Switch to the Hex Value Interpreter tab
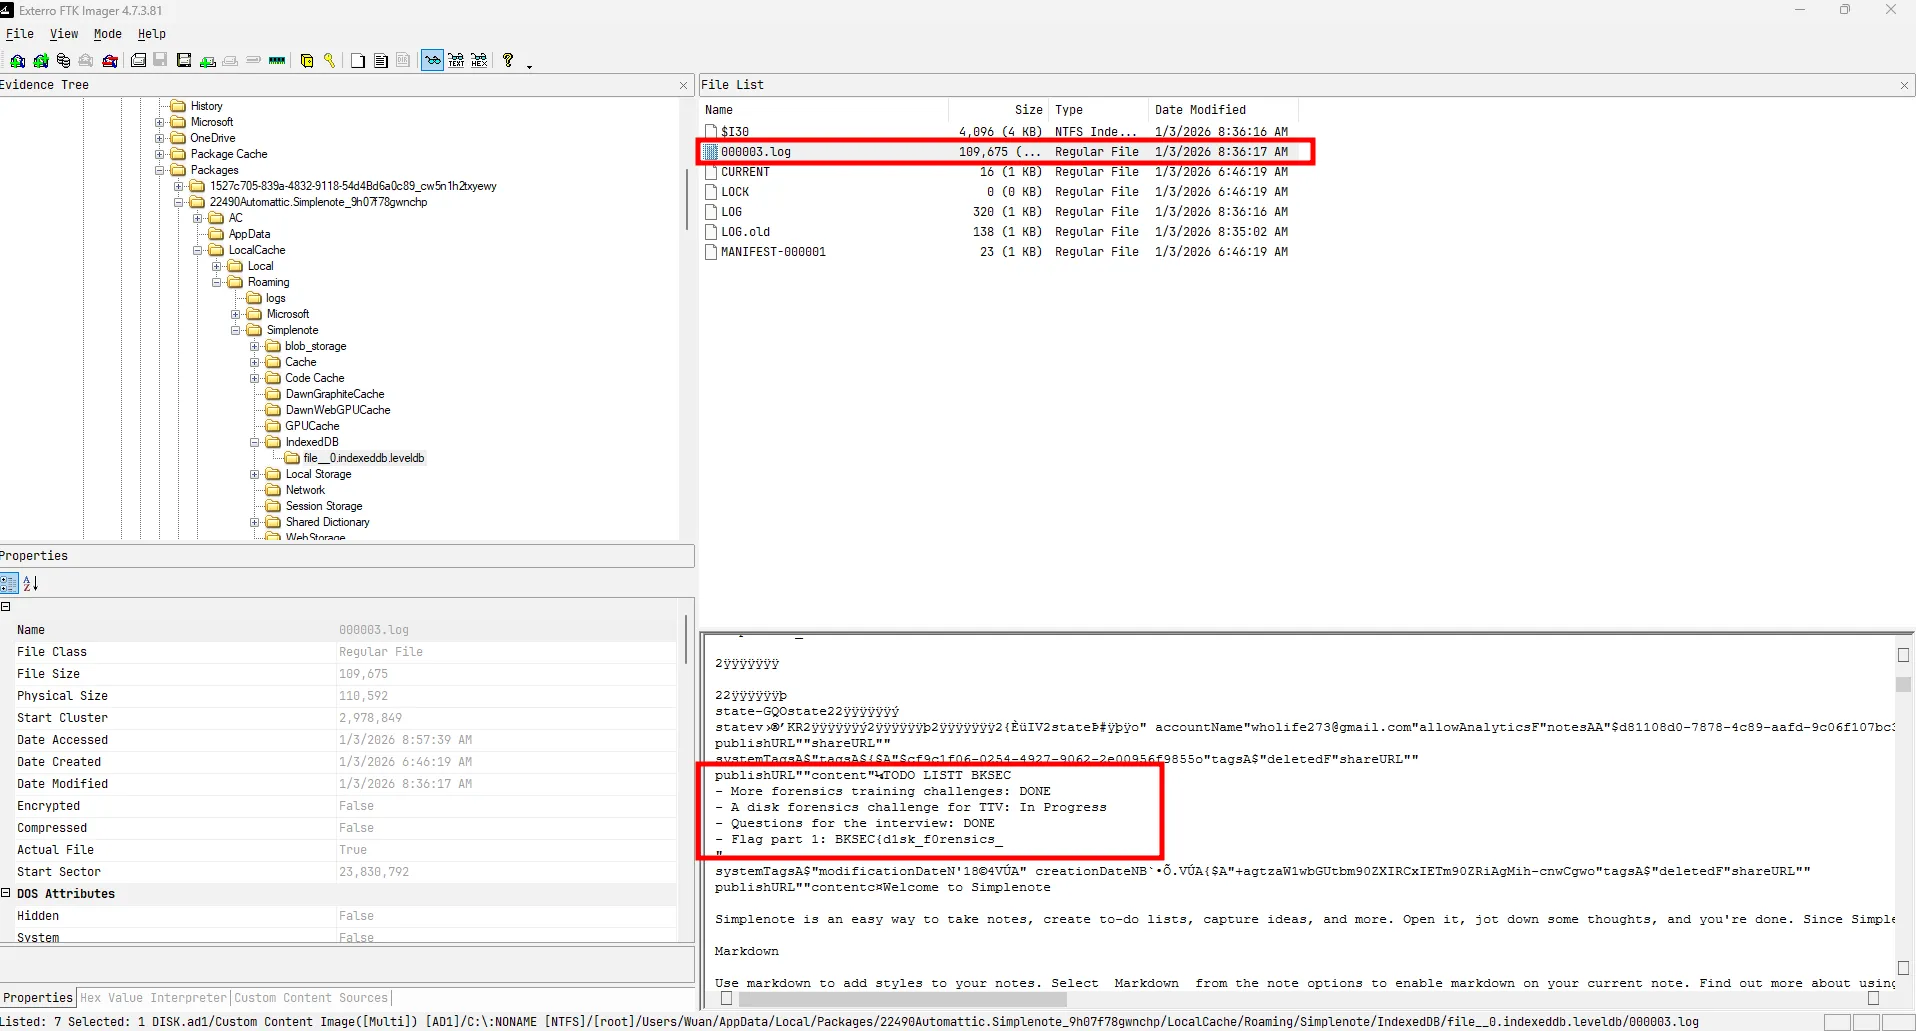The width and height of the screenshot is (1916, 1031). [153, 998]
